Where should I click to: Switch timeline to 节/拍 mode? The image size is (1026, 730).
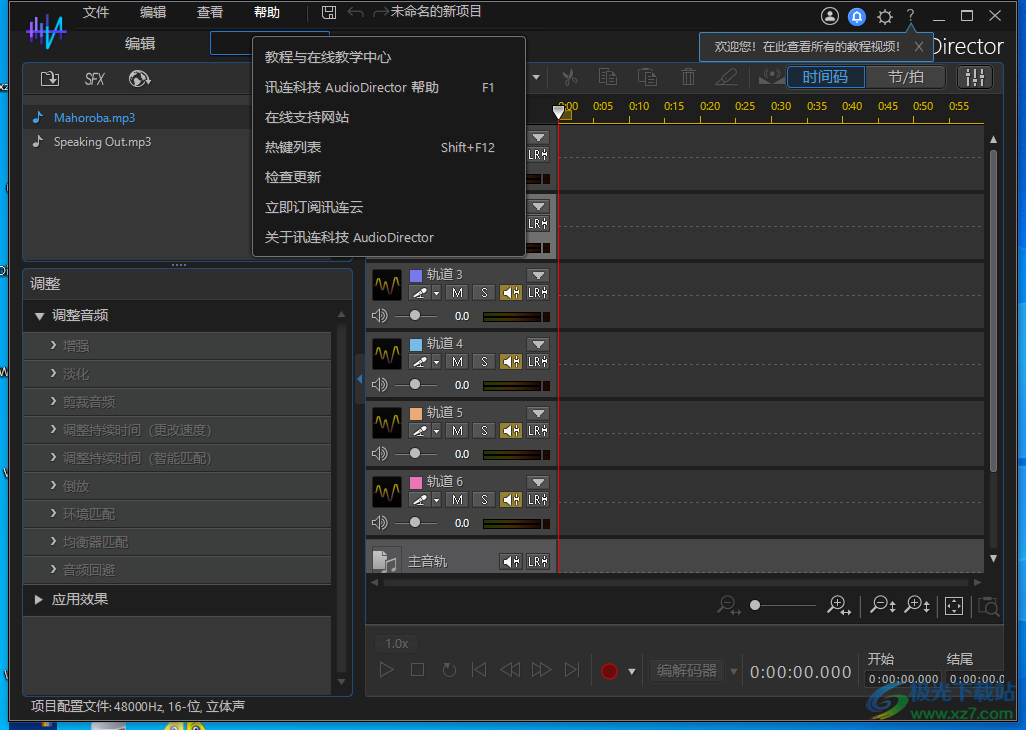coord(906,77)
